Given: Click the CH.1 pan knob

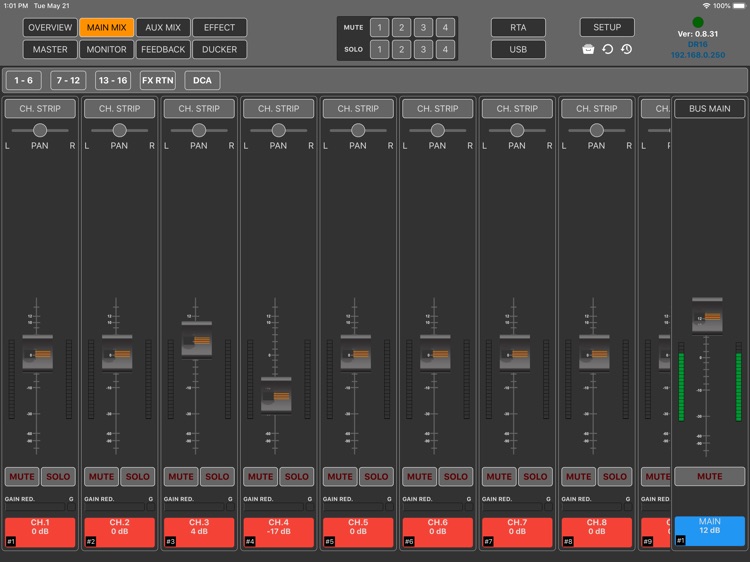Looking at the screenshot, I should point(40,130).
